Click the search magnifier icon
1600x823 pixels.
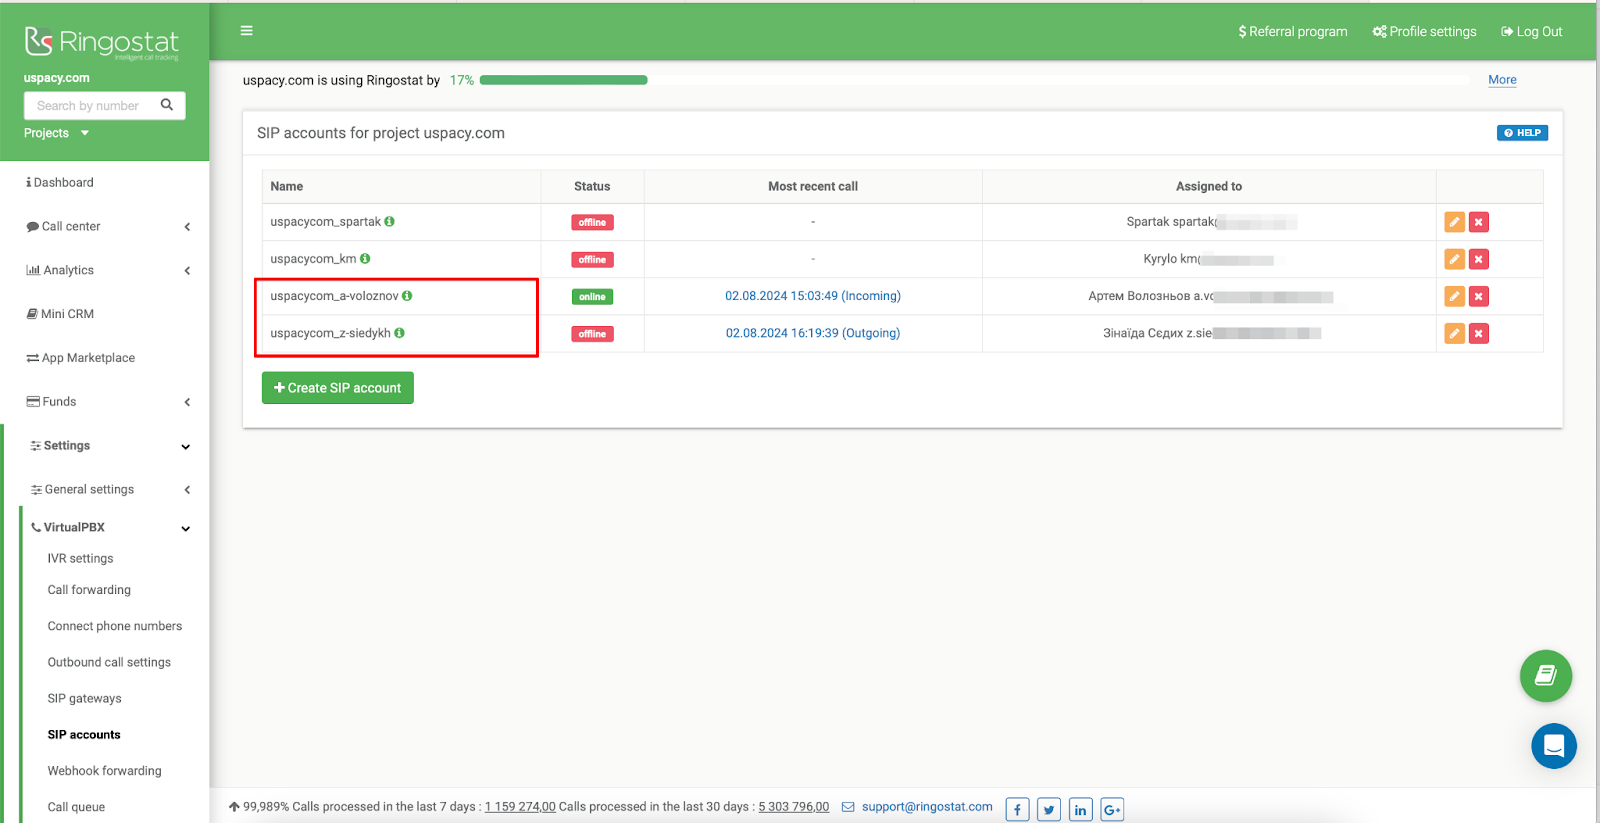[x=167, y=105]
